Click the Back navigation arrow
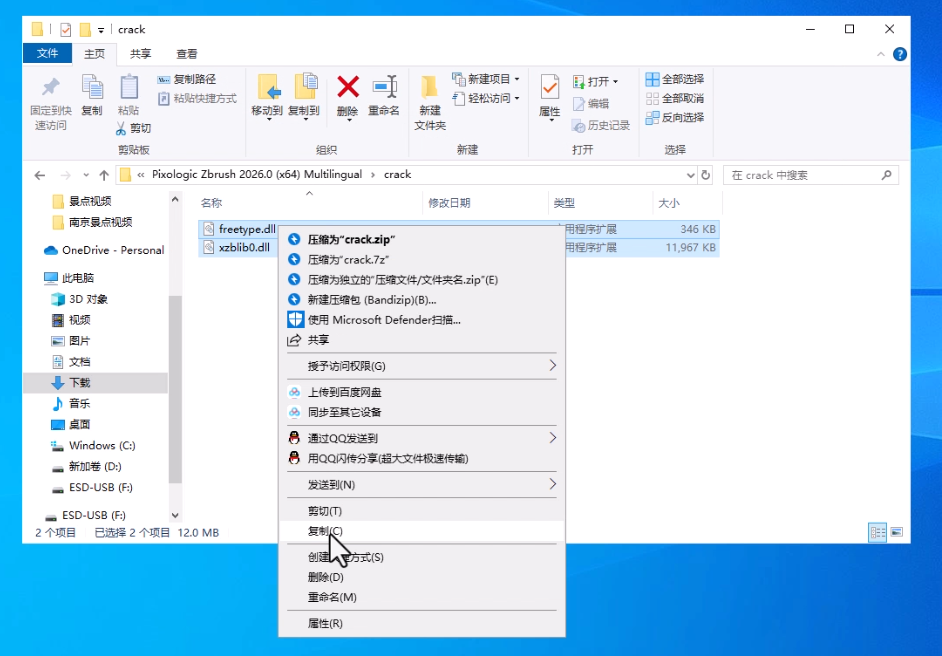Viewport: 942px width, 656px height. [40, 175]
